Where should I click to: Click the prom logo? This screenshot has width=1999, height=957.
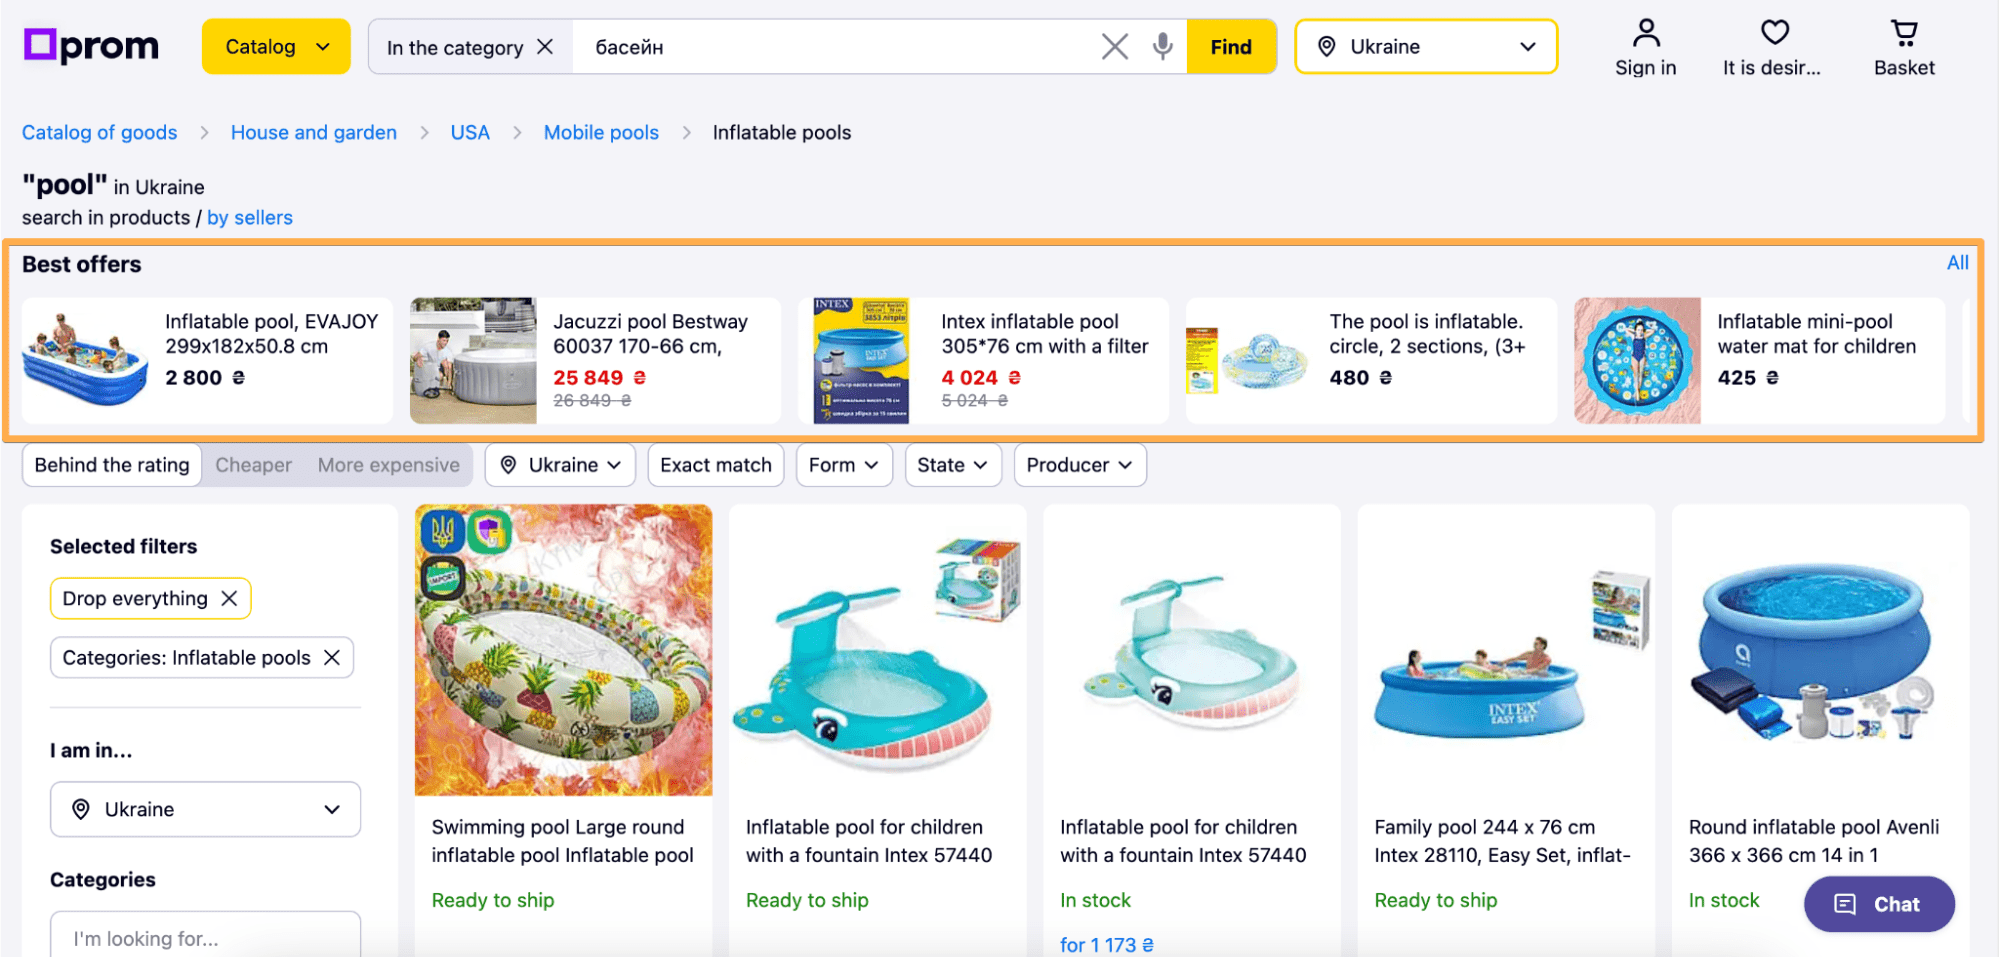click(x=91, y=46)
